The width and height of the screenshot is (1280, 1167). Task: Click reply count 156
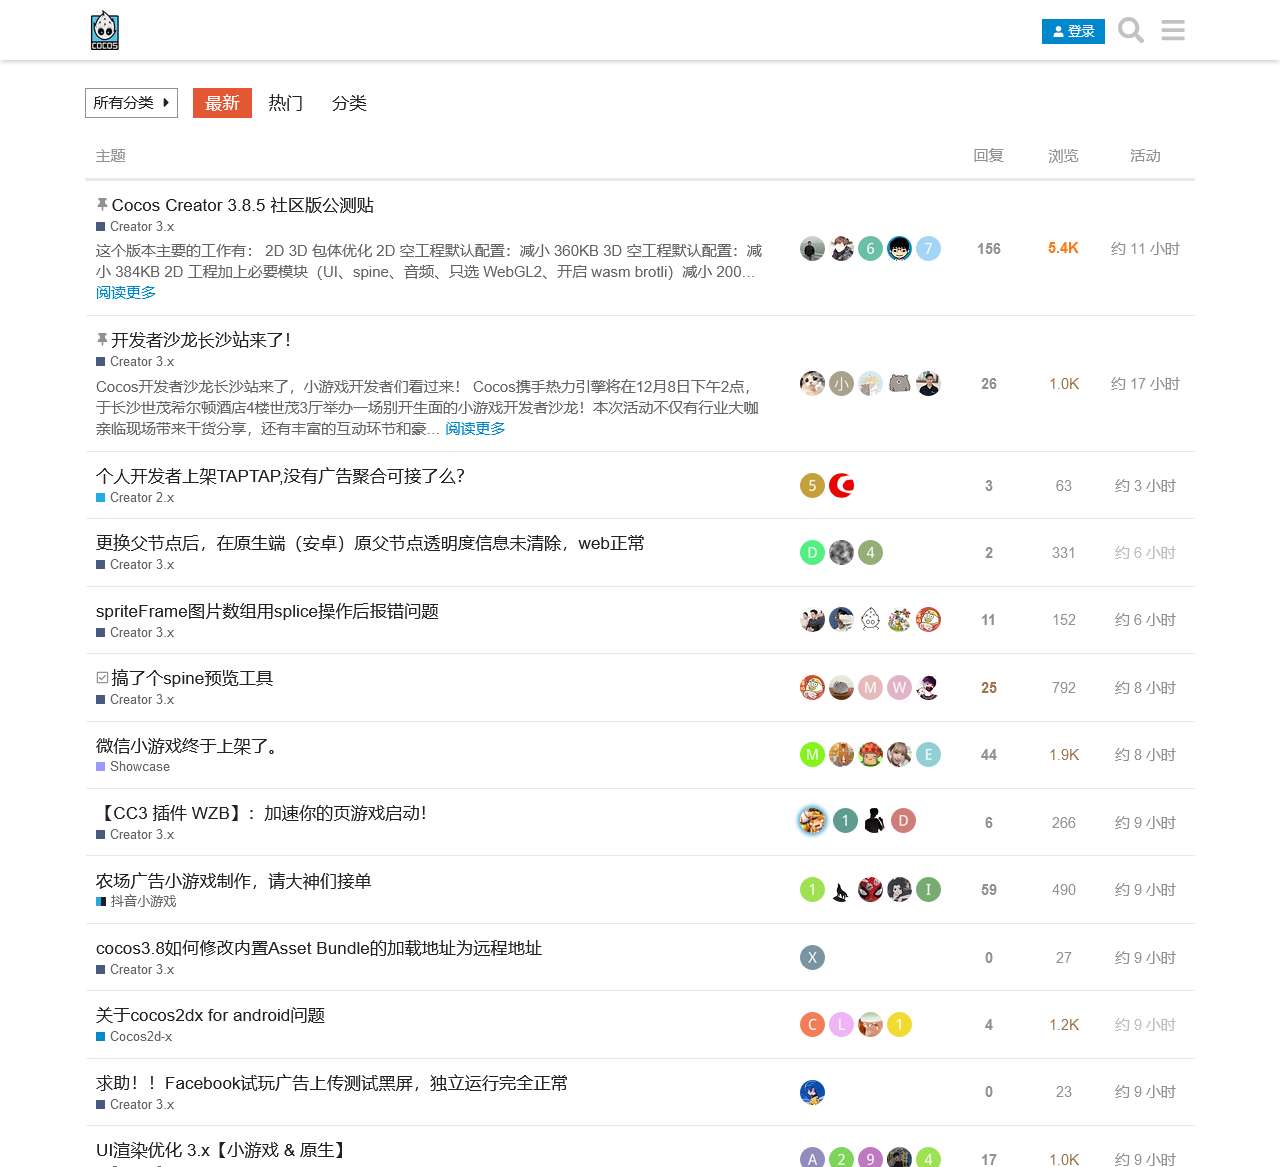(x=989, y=249)
